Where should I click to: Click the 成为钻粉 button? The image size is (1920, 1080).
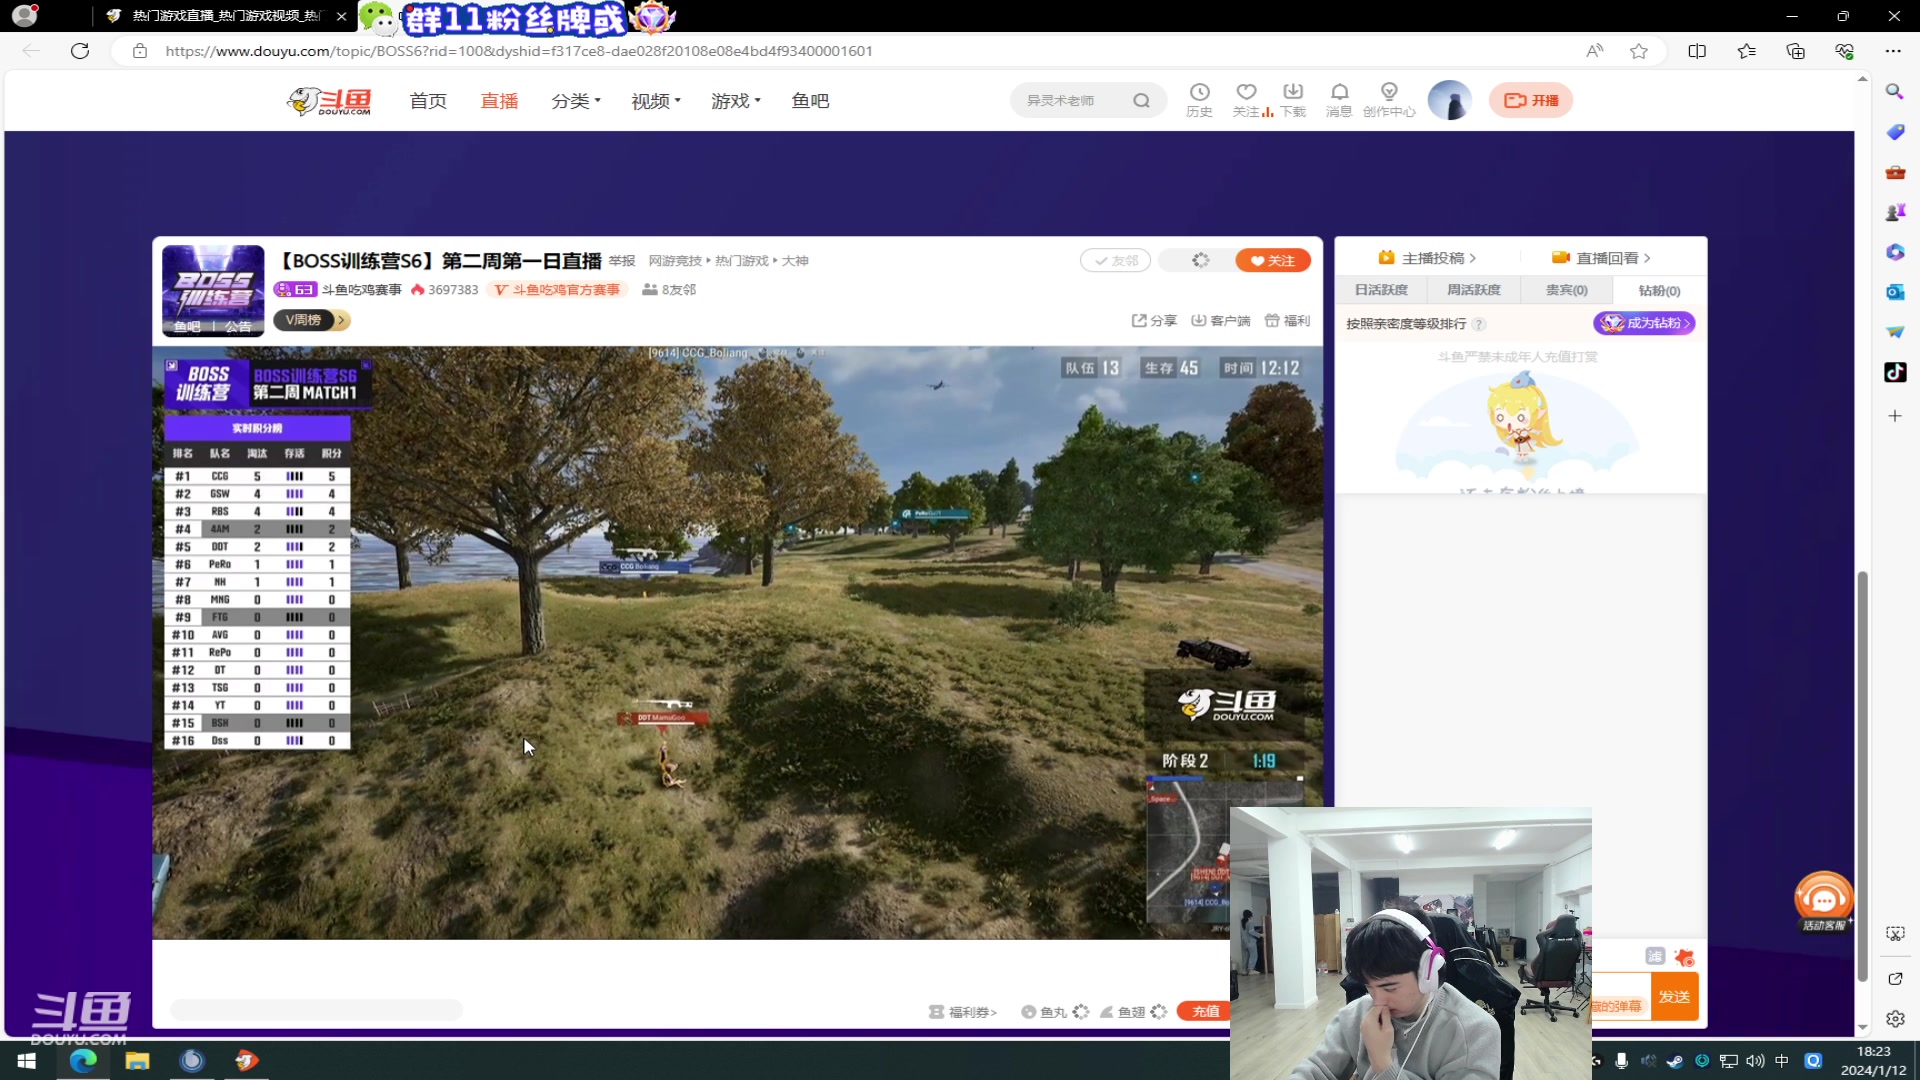(1644, 323)
